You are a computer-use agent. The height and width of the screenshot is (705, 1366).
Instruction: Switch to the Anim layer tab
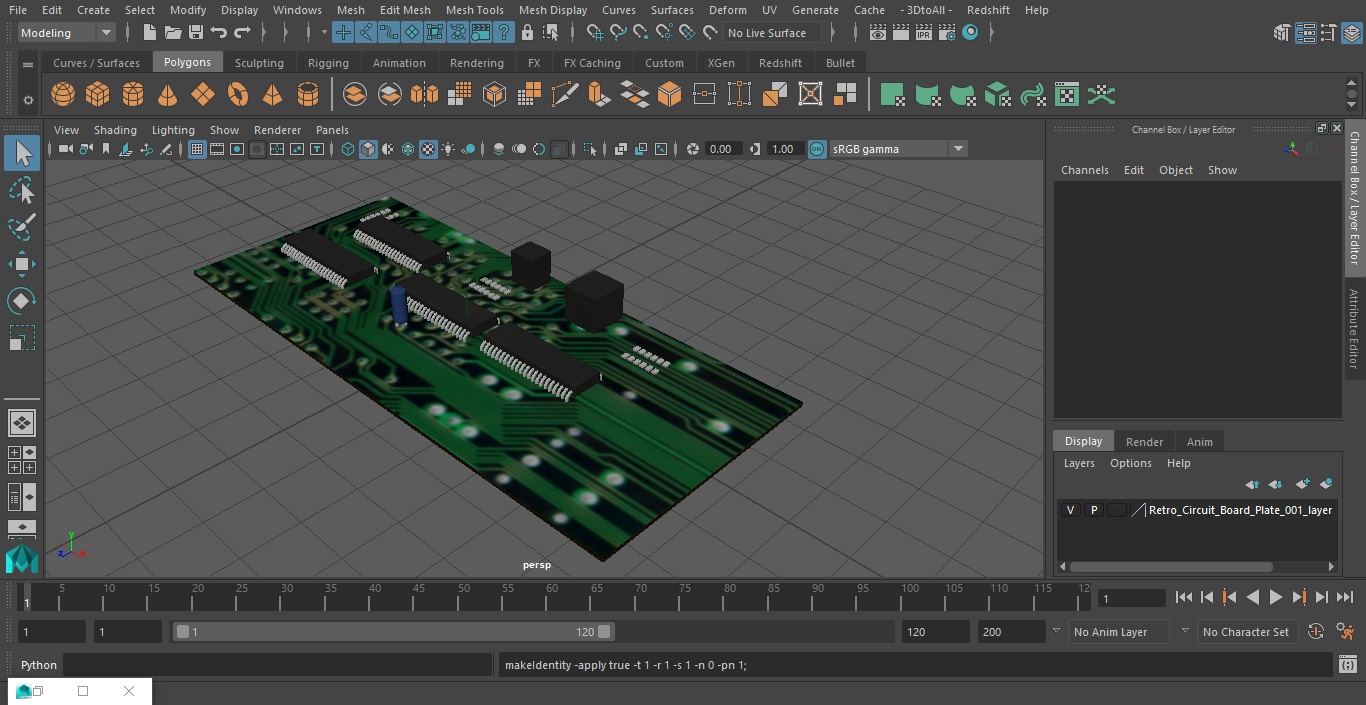[x=1199, y=442]
